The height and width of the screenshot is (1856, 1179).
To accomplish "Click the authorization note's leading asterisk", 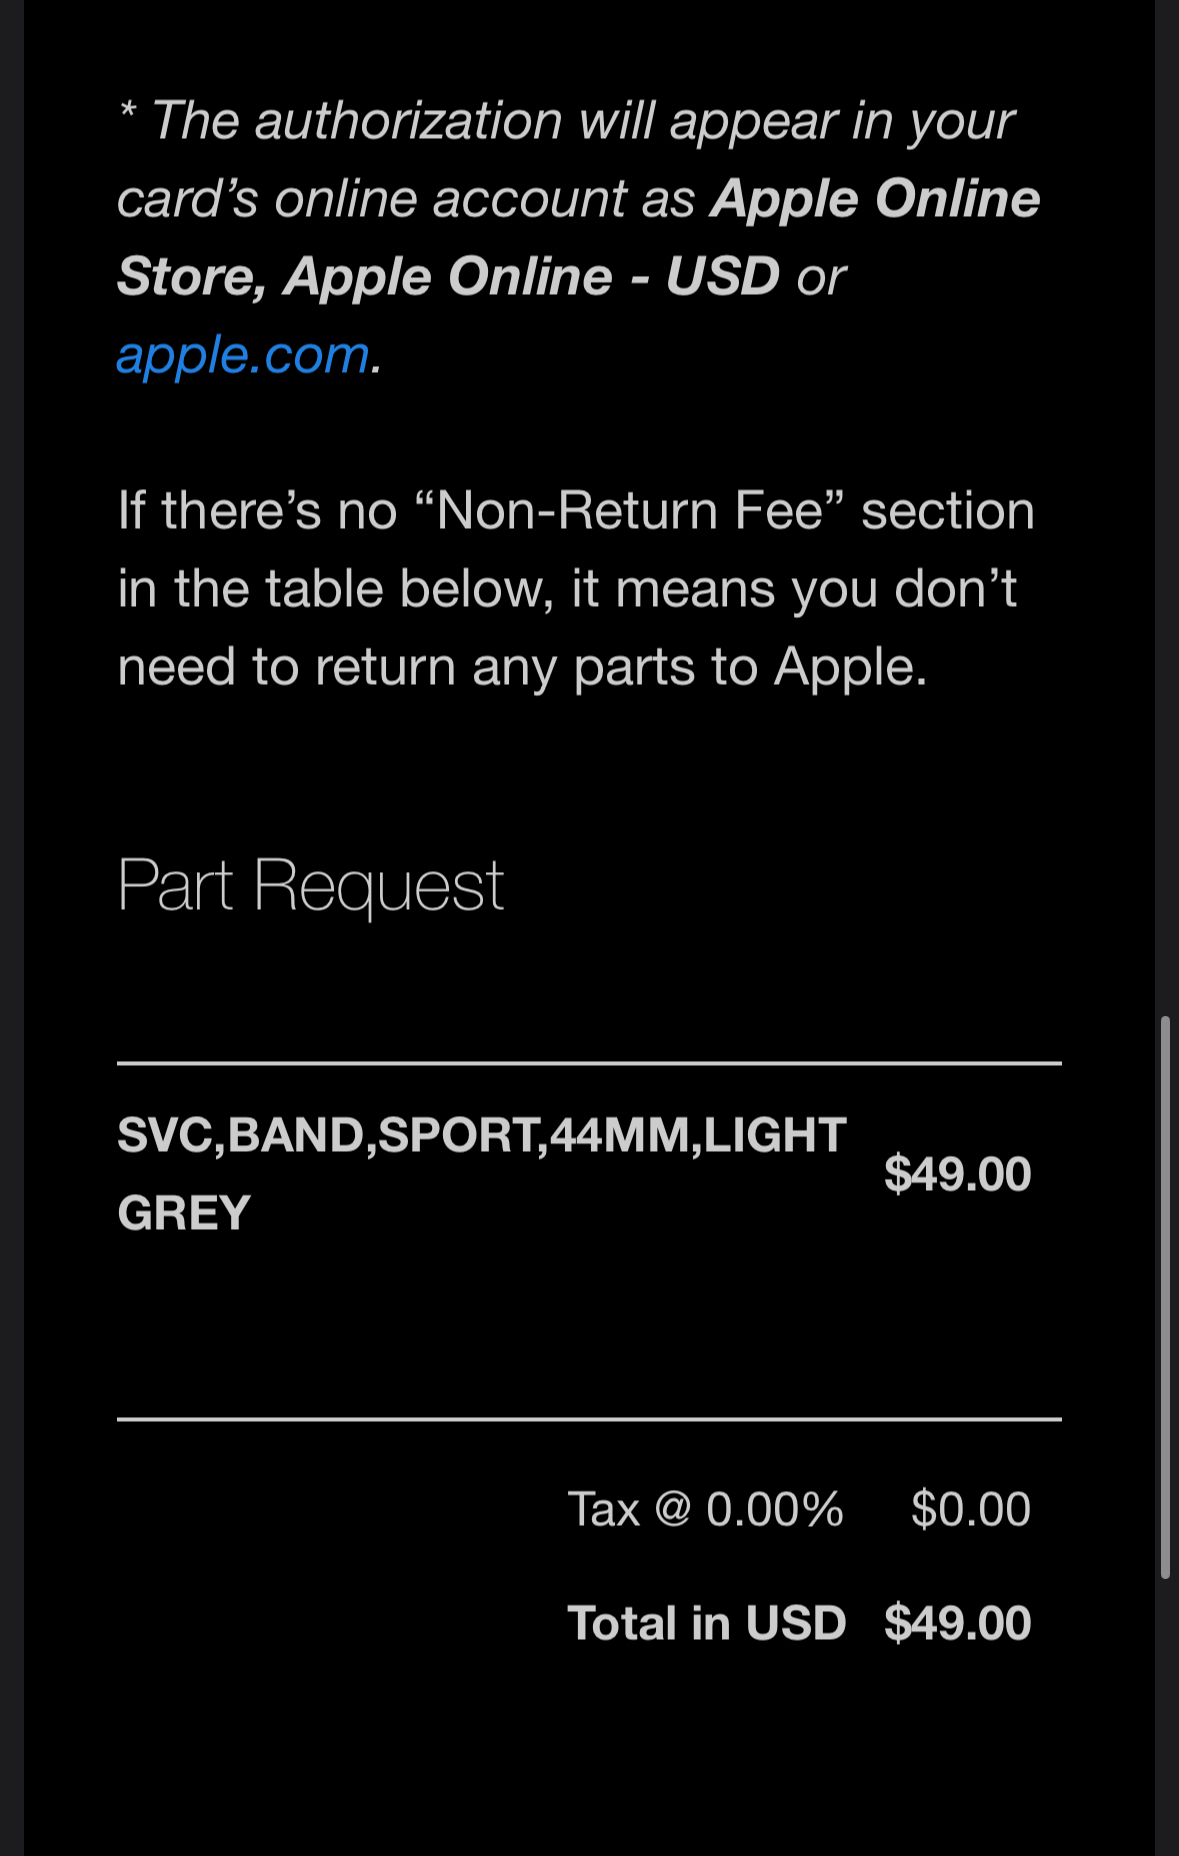I will coord(128,113).
